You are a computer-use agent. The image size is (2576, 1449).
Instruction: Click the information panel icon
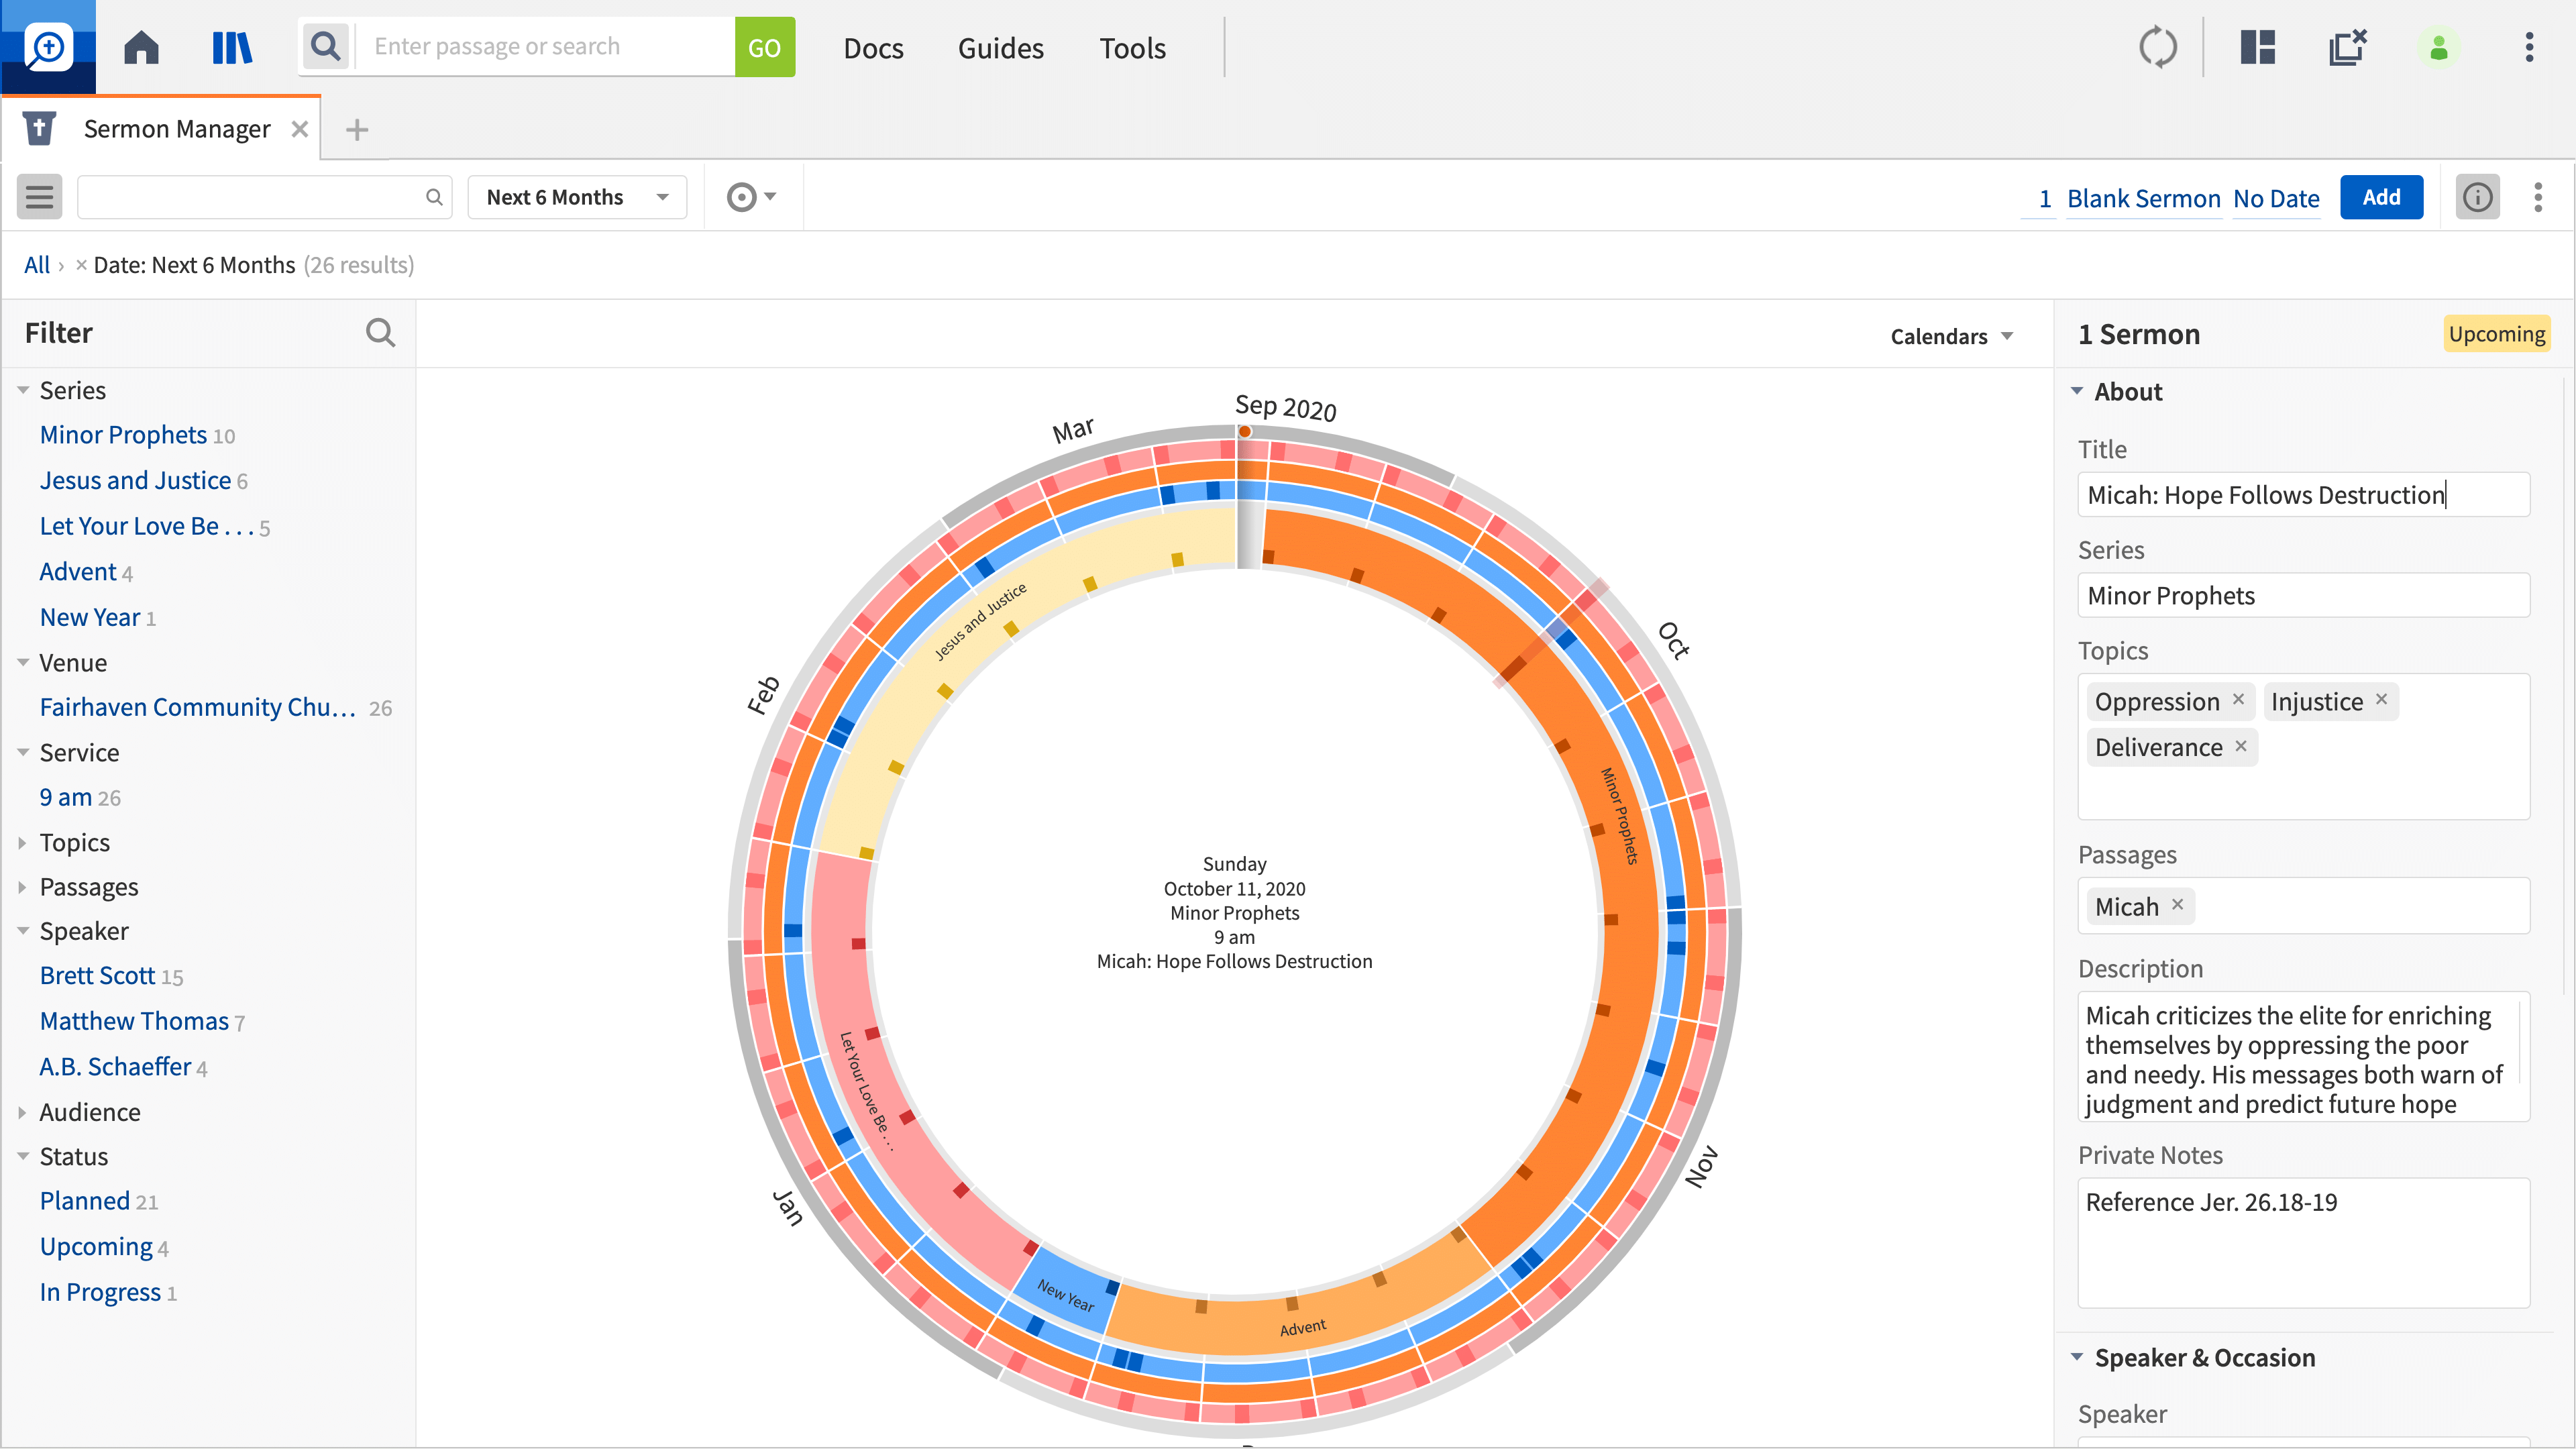point(2477,197)
